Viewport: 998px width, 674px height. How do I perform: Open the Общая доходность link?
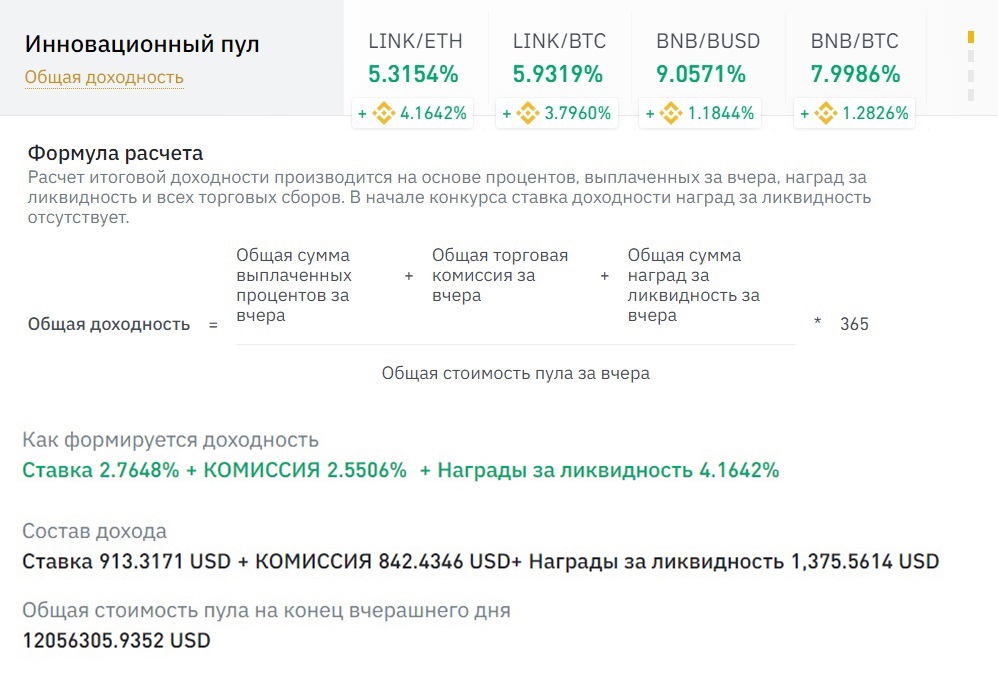[x=104, y=77]
